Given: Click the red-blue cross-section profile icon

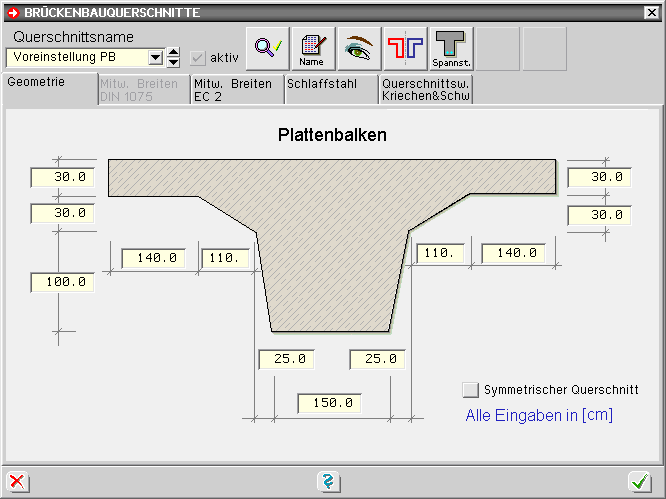Looking at the screenshot, I should click(x=405, y=48).
